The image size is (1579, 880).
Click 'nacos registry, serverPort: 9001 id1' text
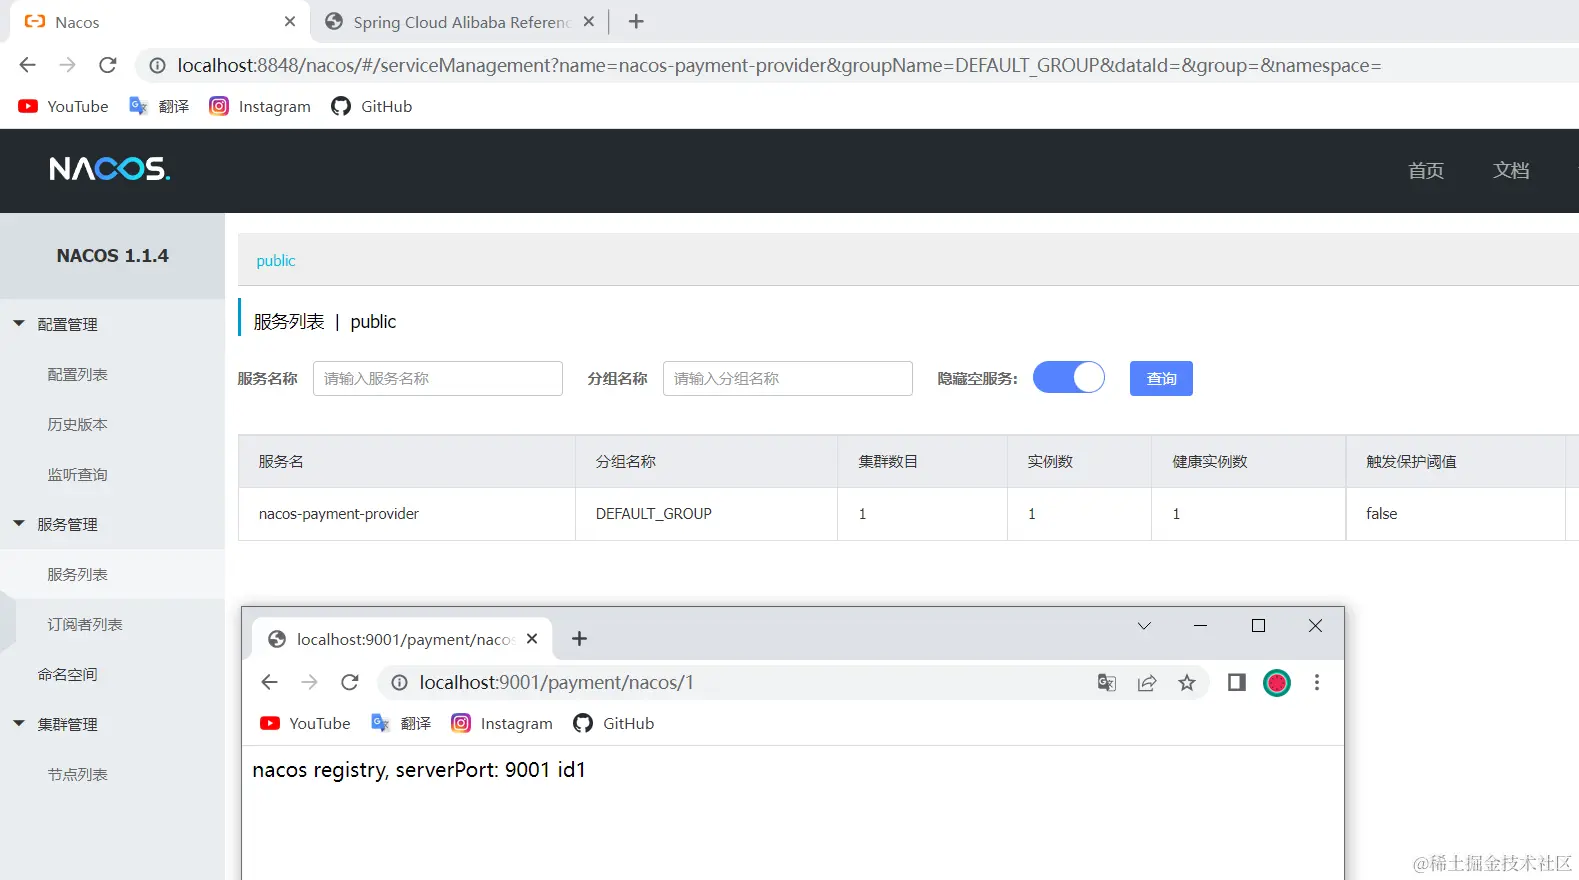(x=419, y=769)
